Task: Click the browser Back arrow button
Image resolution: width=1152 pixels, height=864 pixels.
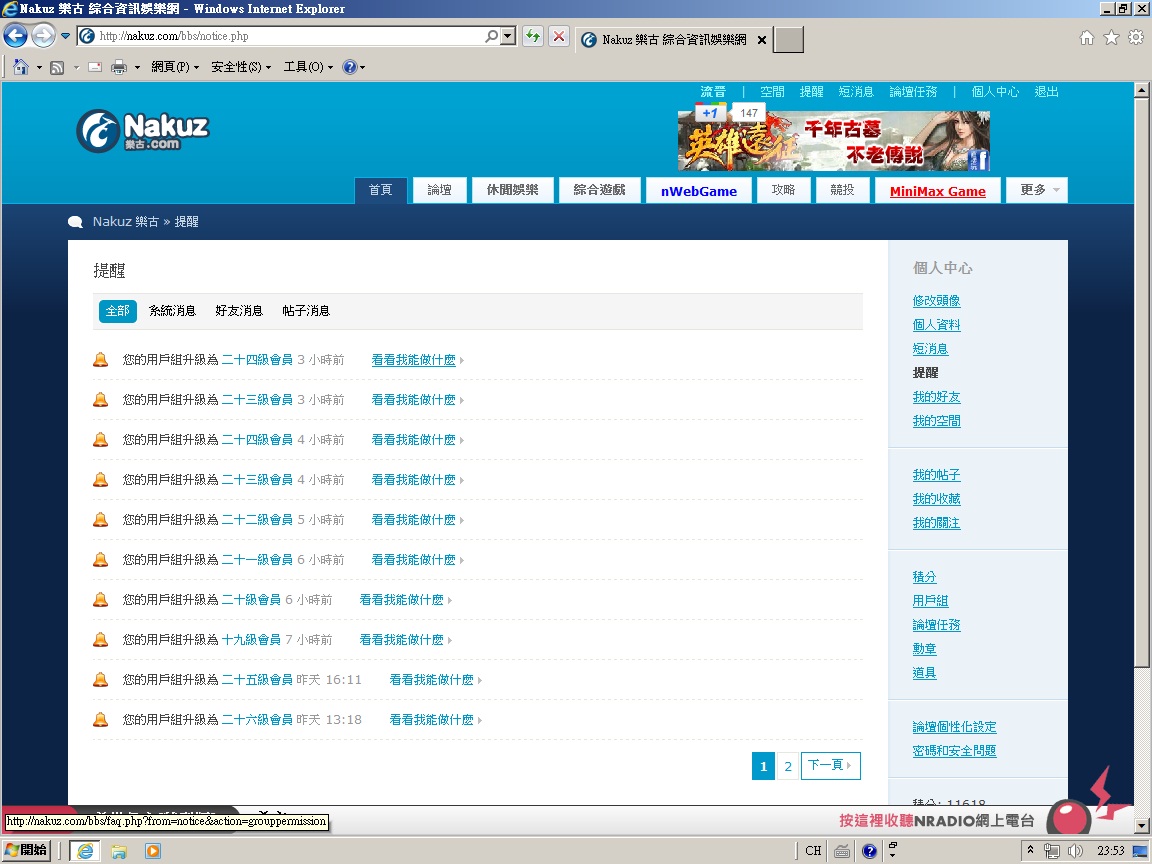Action: click(15, 37)
